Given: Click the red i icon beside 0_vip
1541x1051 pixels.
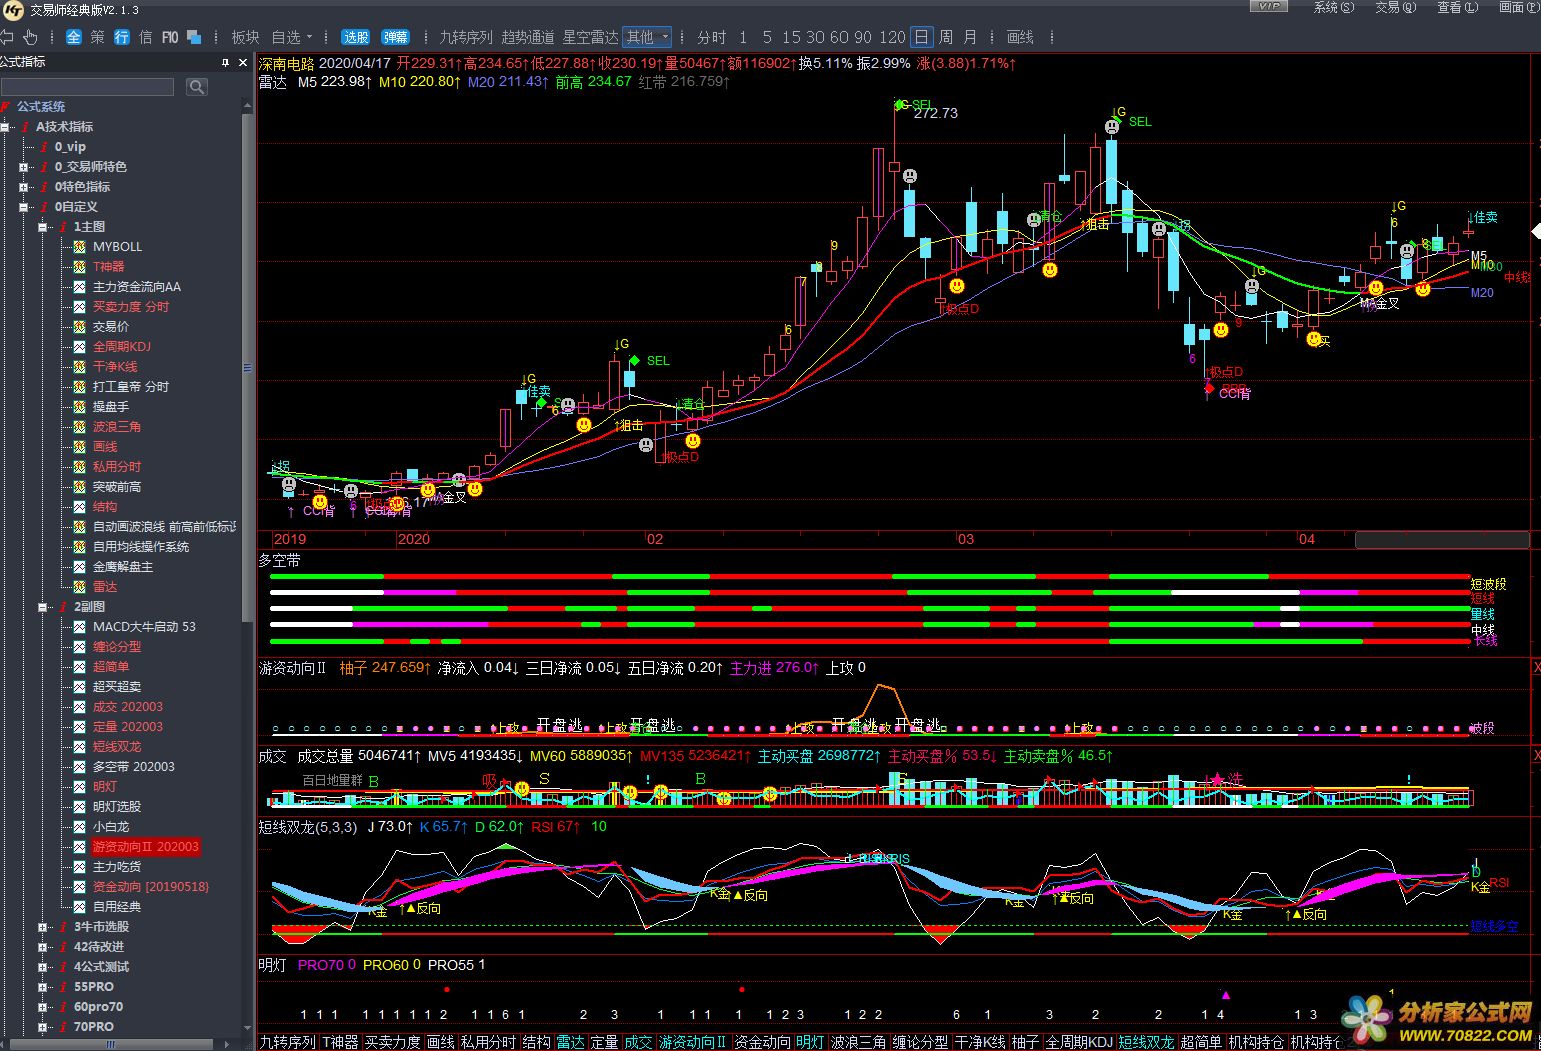Looking at the screenshot, I should [44, 146].
